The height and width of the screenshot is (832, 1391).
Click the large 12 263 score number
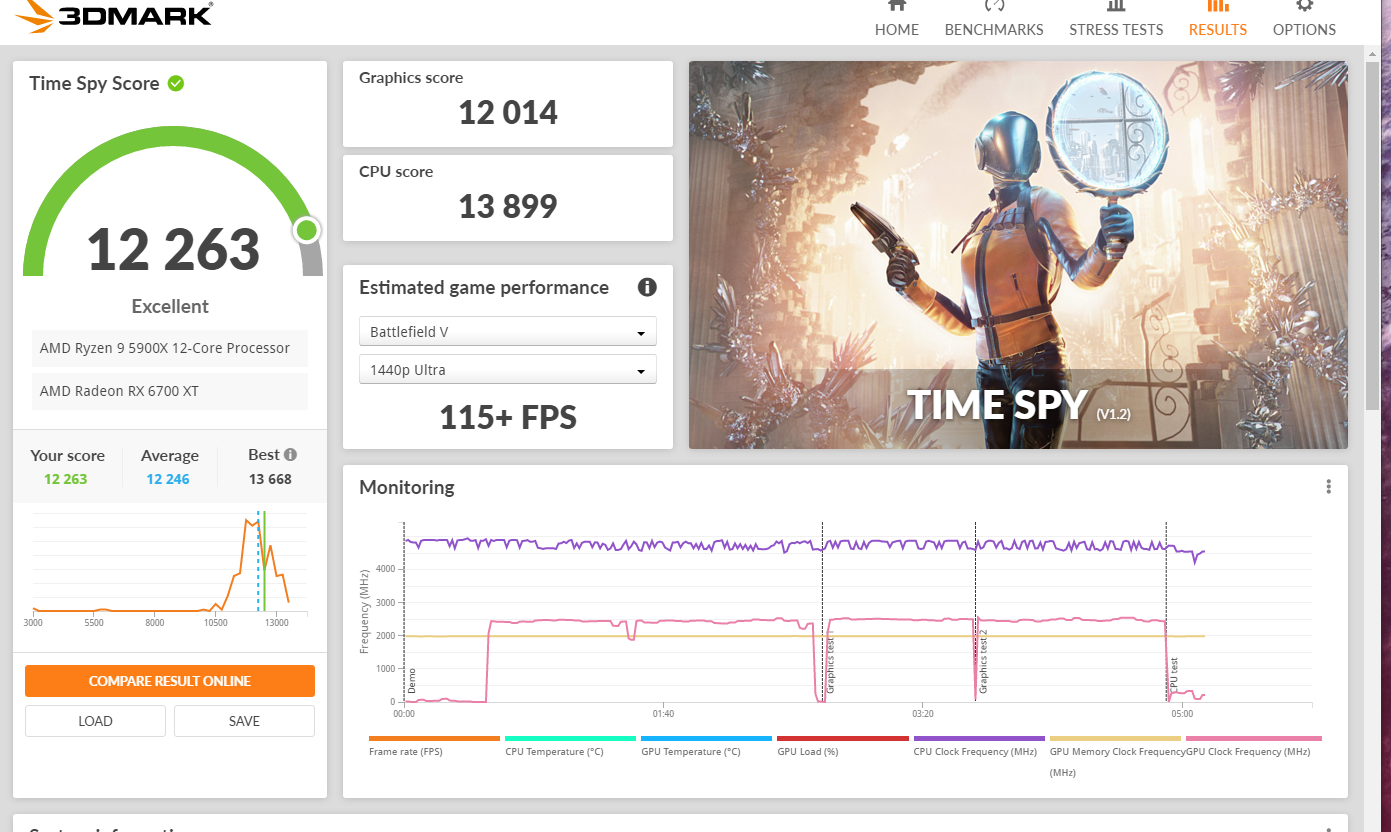[x=173, y=249]
